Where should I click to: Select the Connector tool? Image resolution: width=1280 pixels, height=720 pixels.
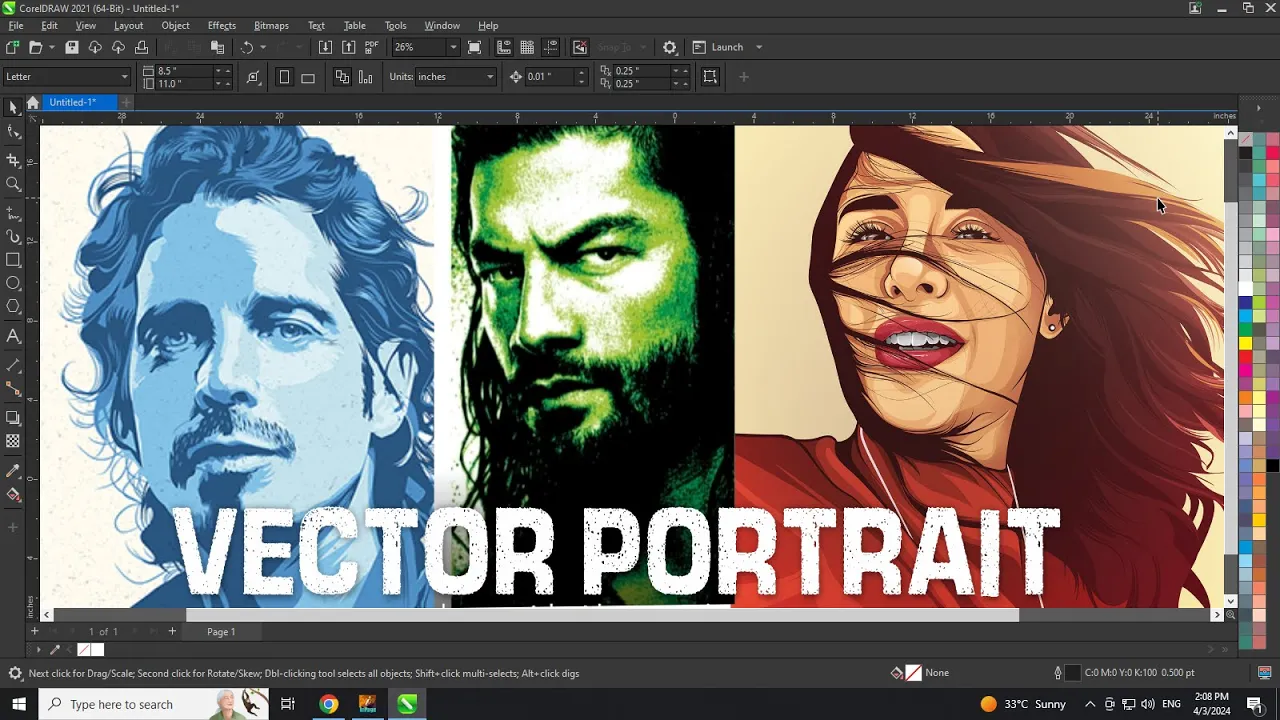(x=13, y=389)
